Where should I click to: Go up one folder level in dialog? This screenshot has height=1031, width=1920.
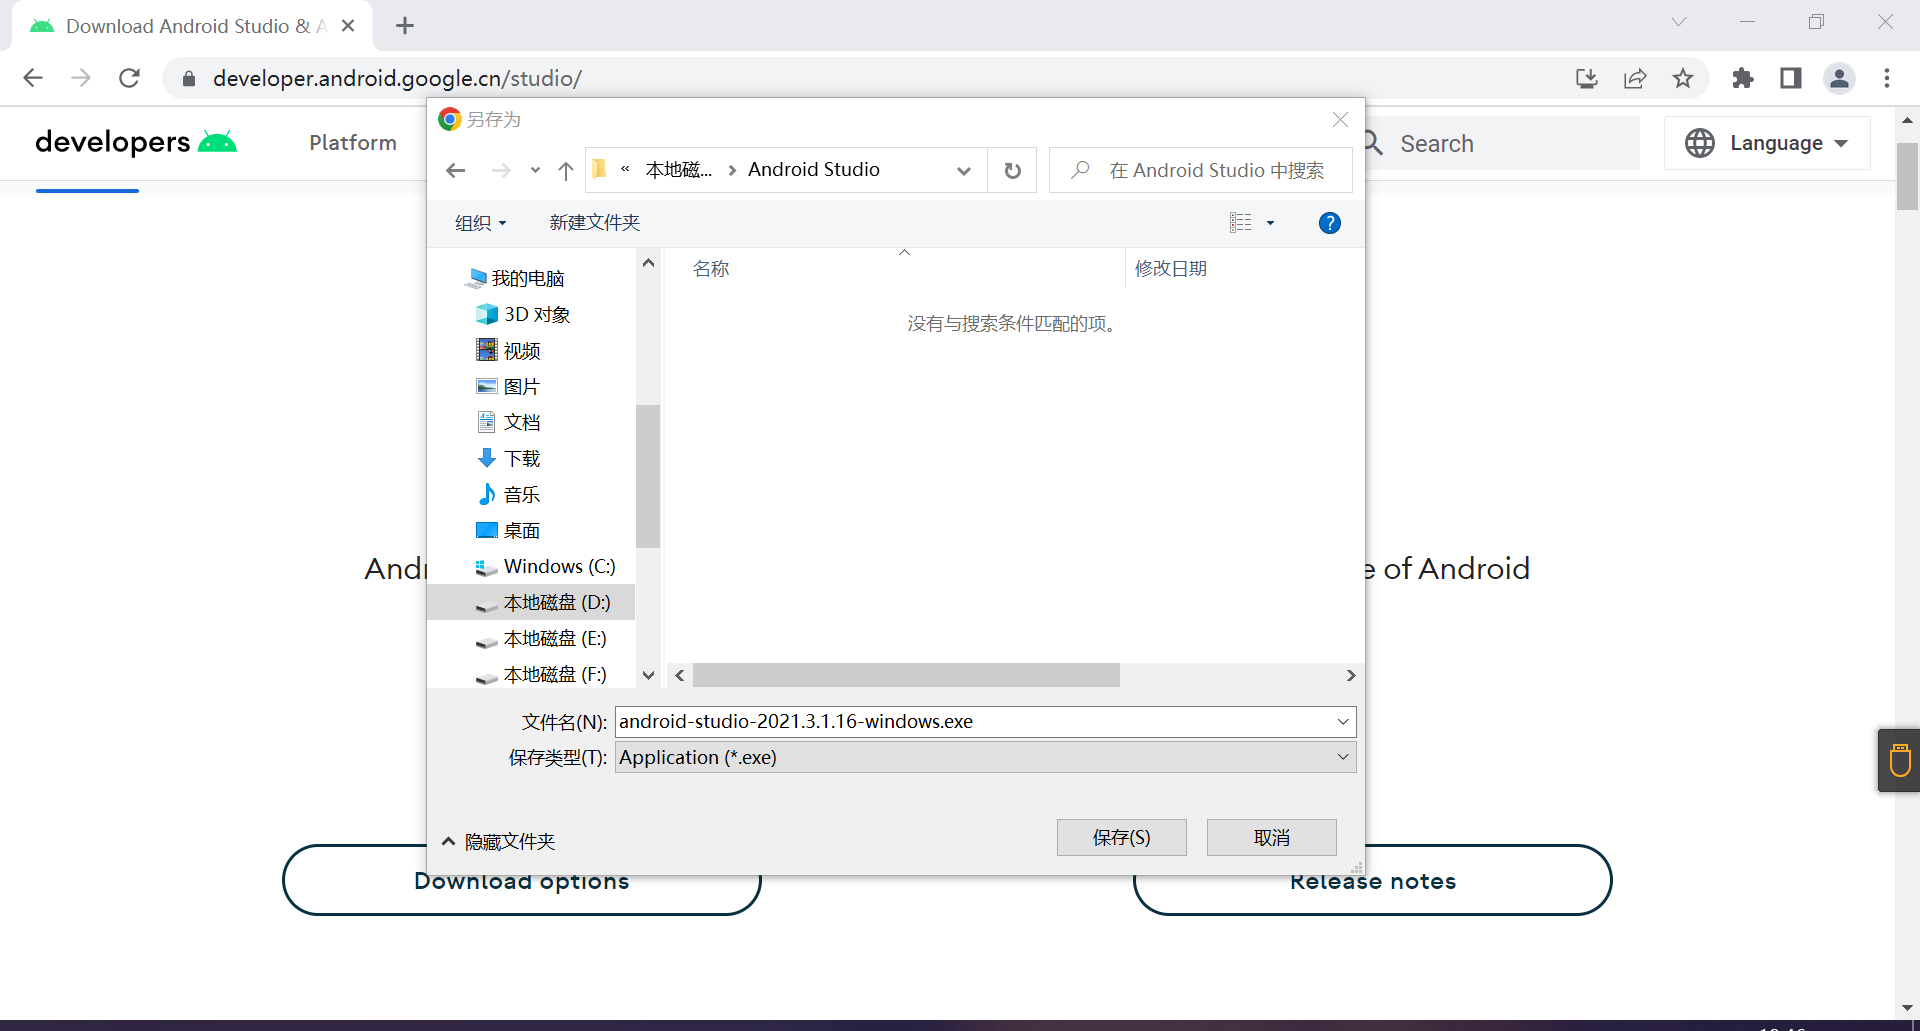tap(566, 171)
